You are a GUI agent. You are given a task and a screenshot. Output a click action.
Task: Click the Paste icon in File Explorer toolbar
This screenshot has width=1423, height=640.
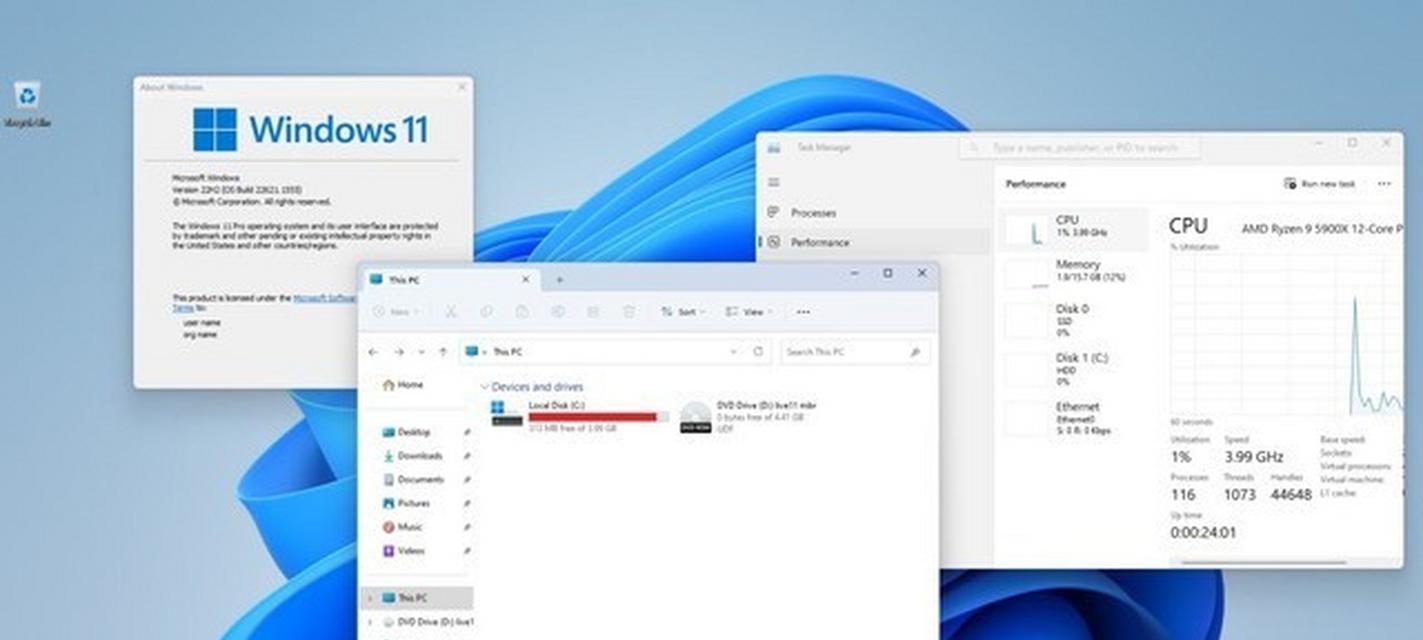(522, 312)
